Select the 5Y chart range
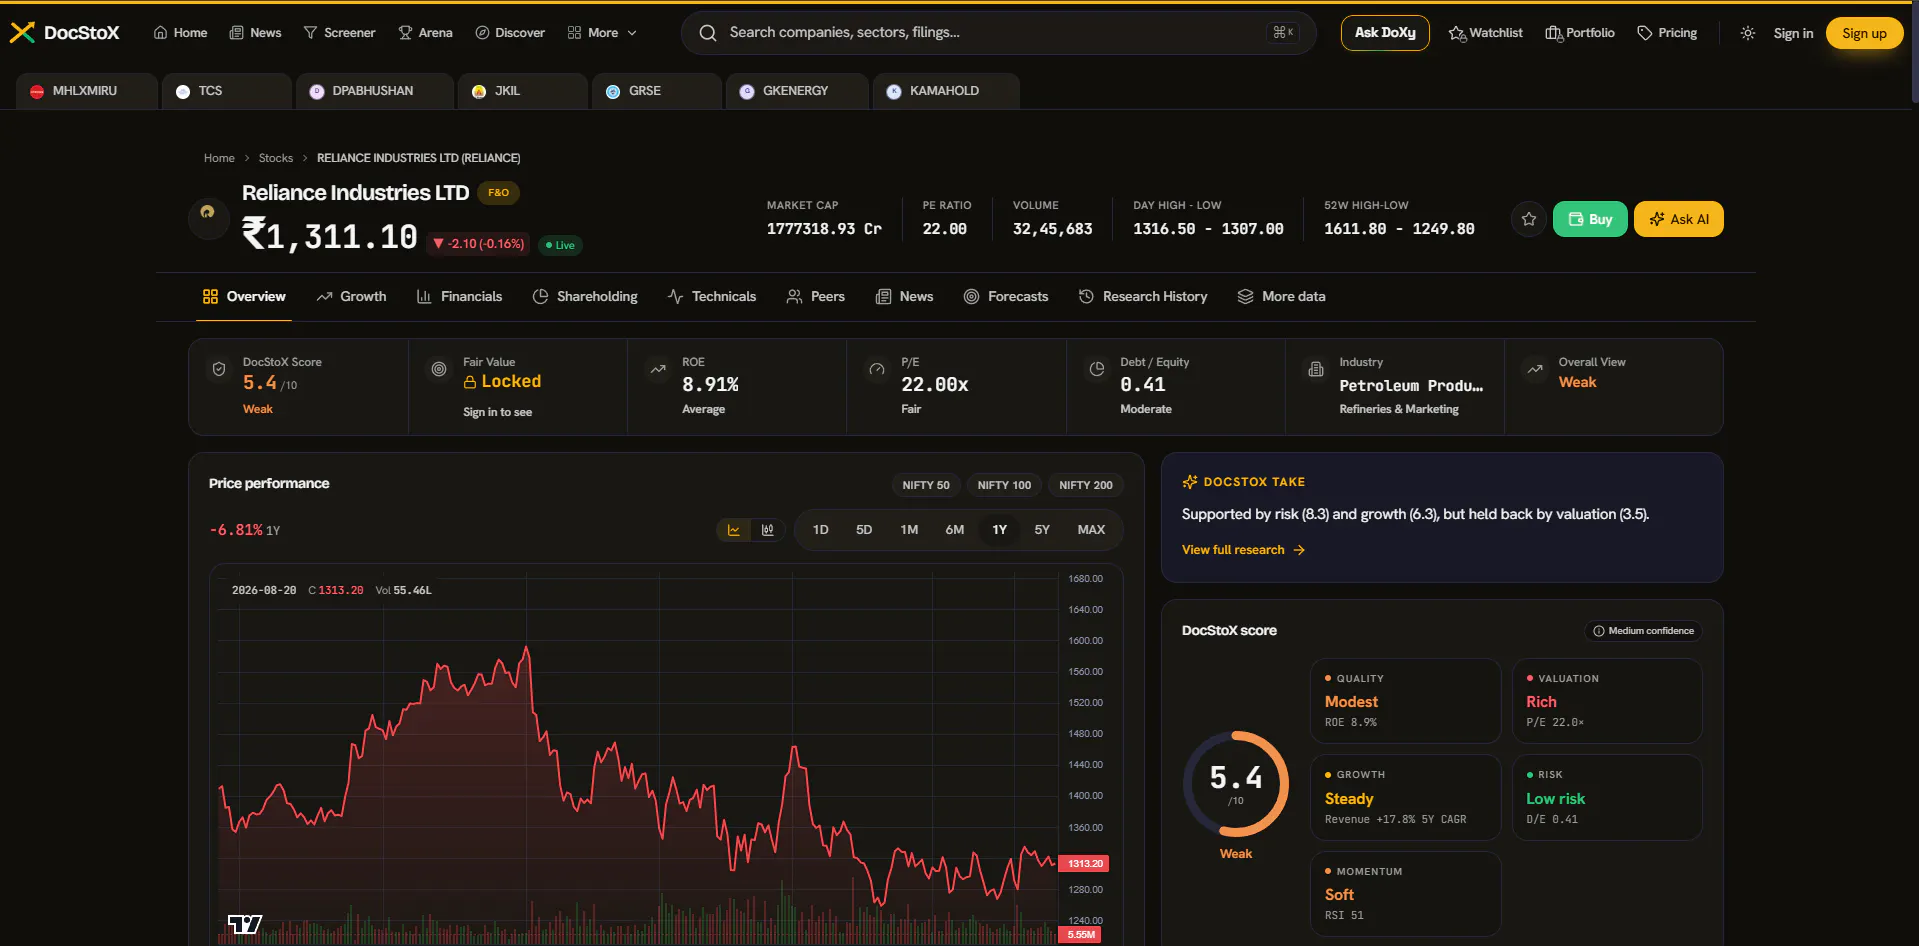This screenshot has height=946, width=1919. tap(1042, 530)
